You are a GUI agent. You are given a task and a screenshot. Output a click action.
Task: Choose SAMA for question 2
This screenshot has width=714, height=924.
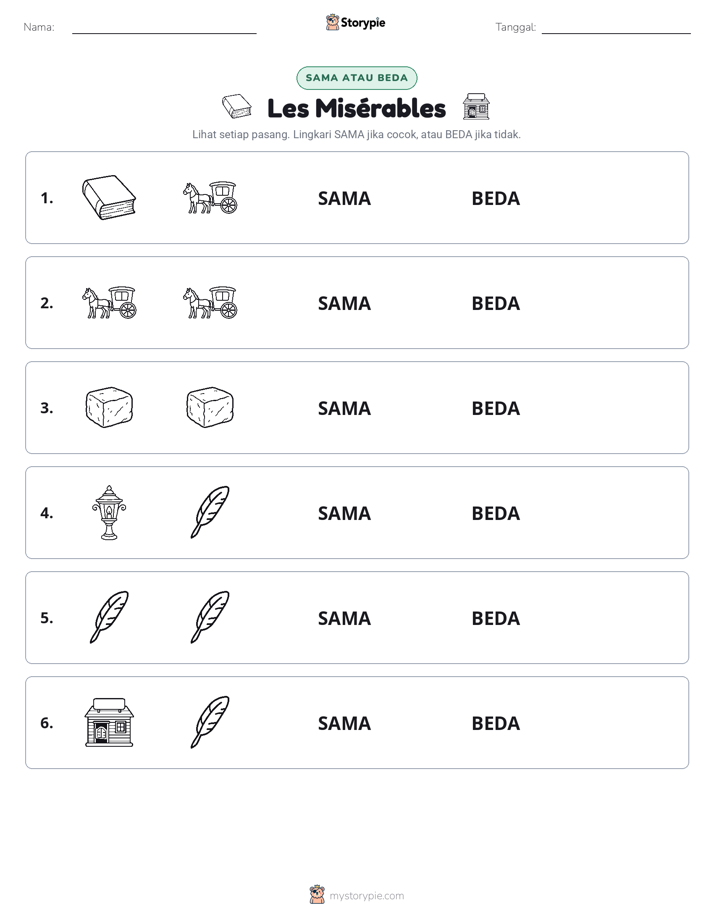pos(344,303)
